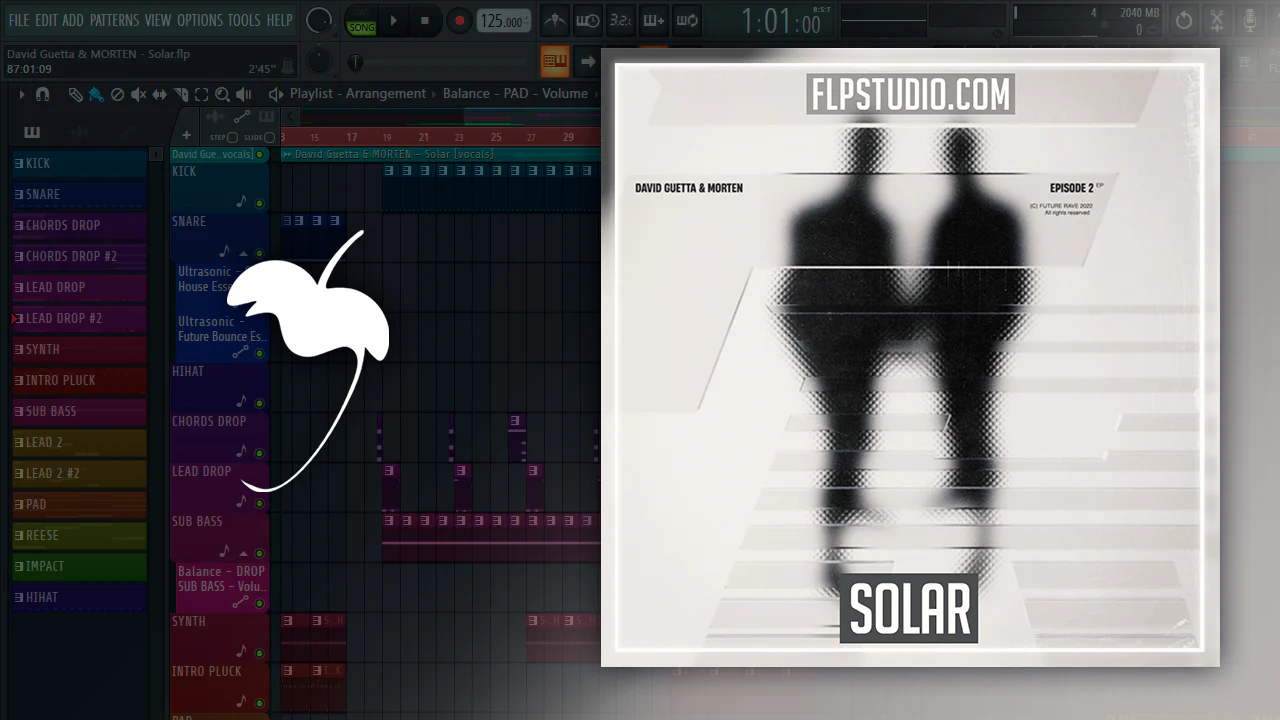Mute the SNARE track via its green LED

click(260, 253)
